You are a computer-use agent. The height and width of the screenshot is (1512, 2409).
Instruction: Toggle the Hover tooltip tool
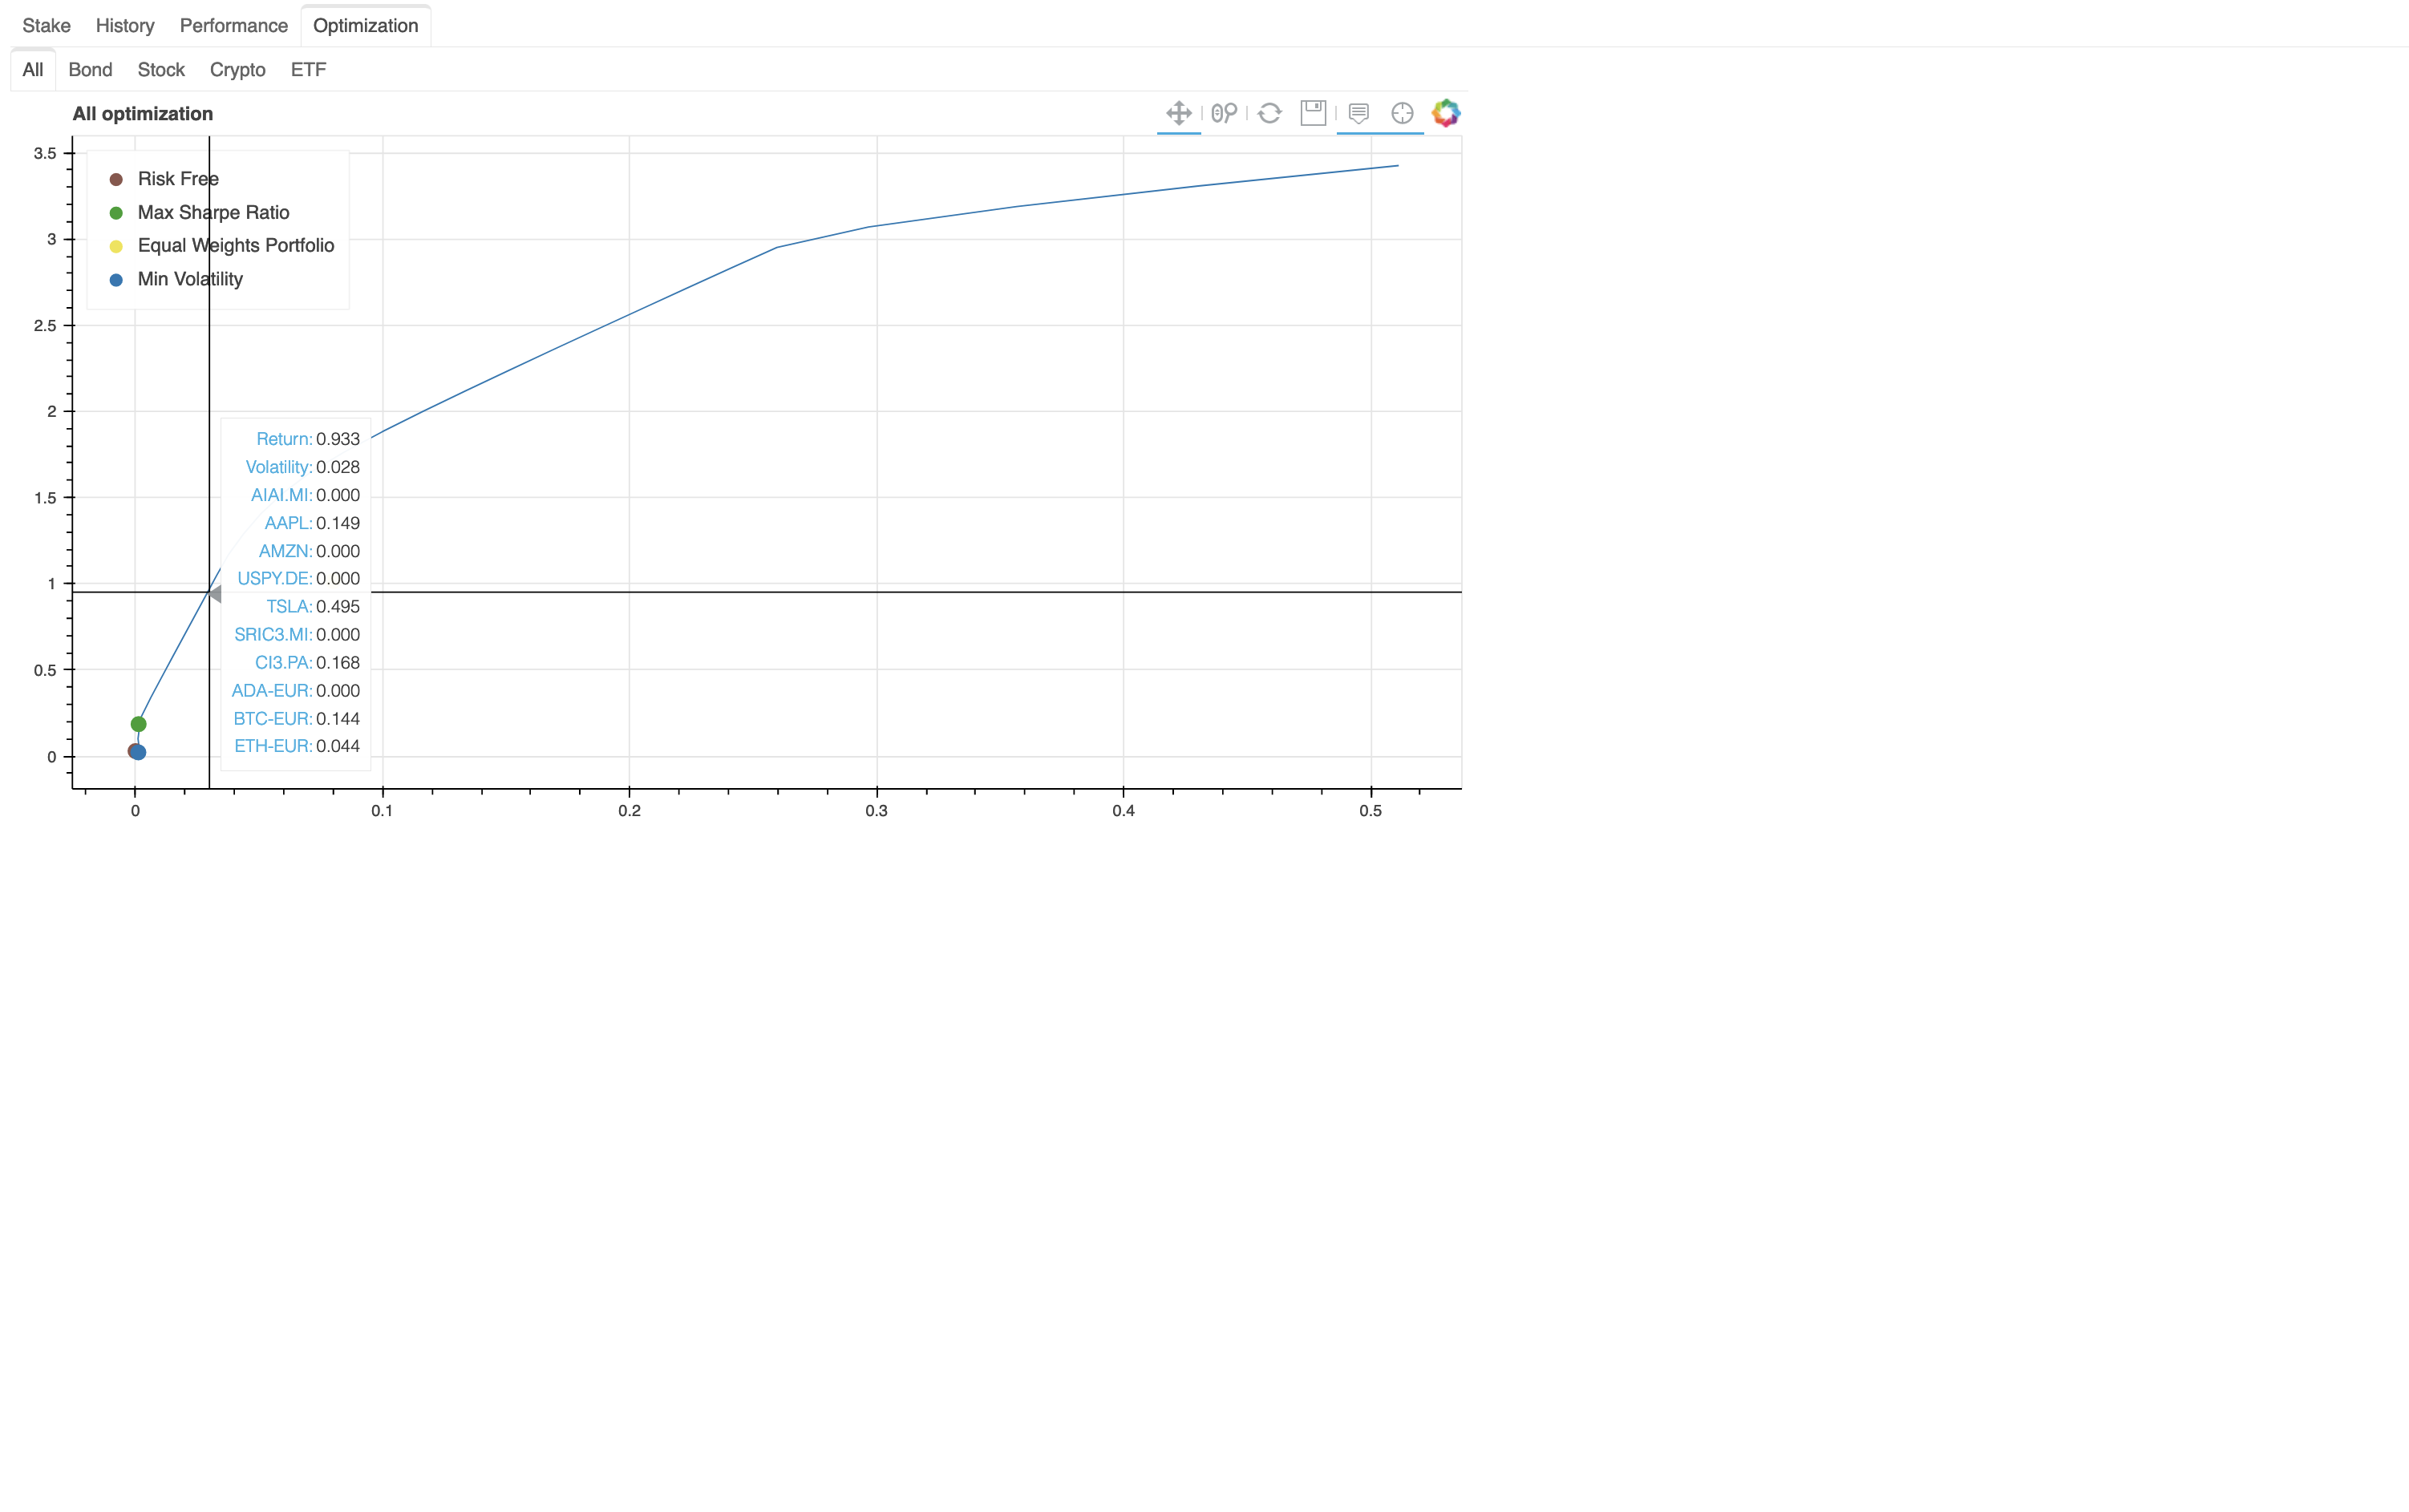click(x=1358, y=113)
